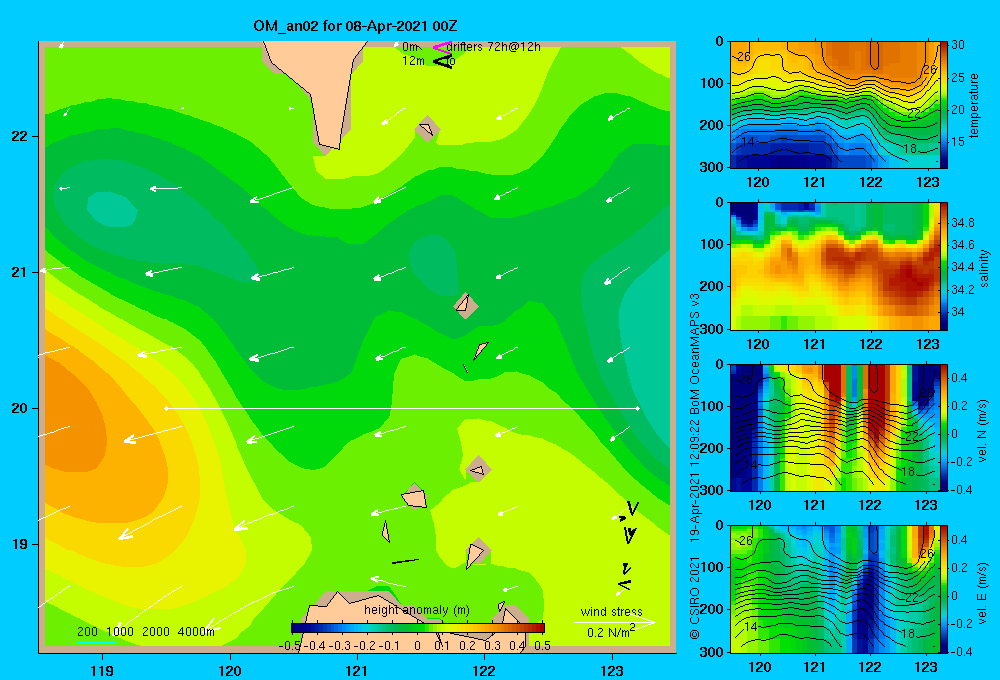Click the 'vel. N (m/s)' axis label
Screen dimensions: 1000x680
(983, 431)
